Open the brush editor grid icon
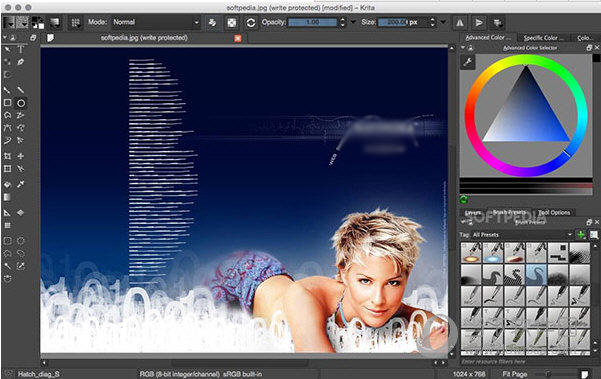This screenshot has height=379, width=601. (x=76, y=23)
